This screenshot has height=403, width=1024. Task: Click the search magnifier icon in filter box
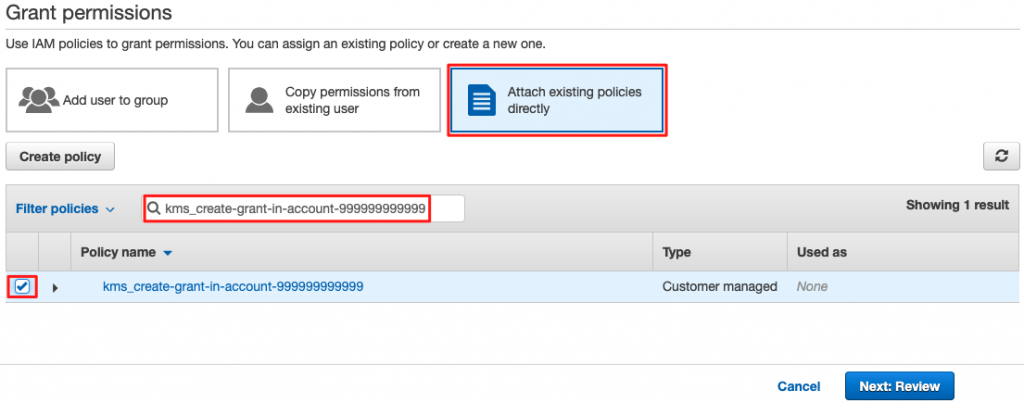[155, 209]
